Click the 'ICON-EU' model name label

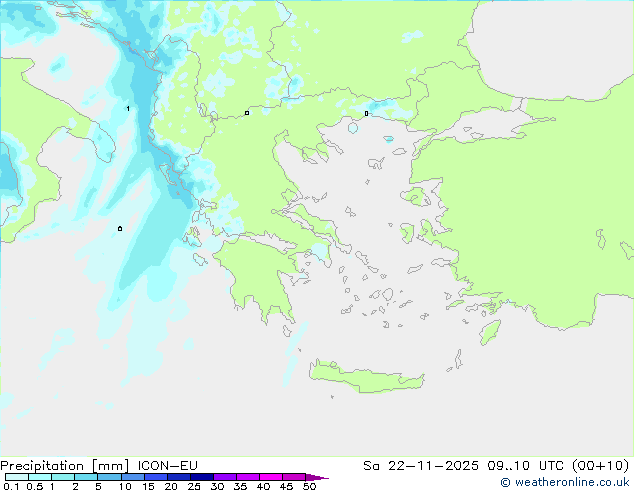pos(168,466)
